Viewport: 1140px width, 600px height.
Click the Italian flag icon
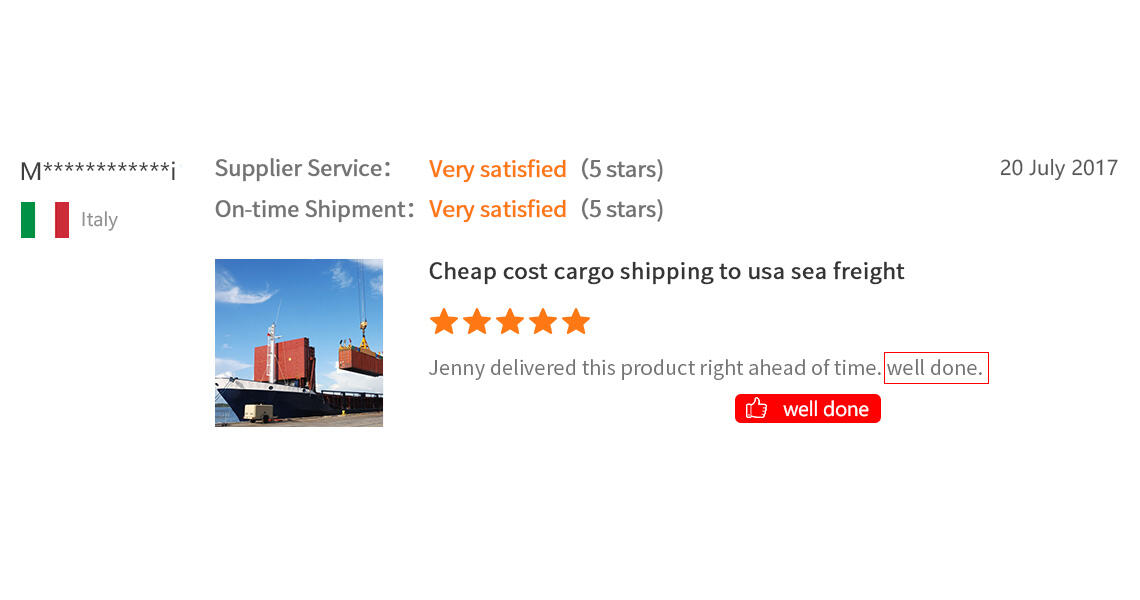45,220
